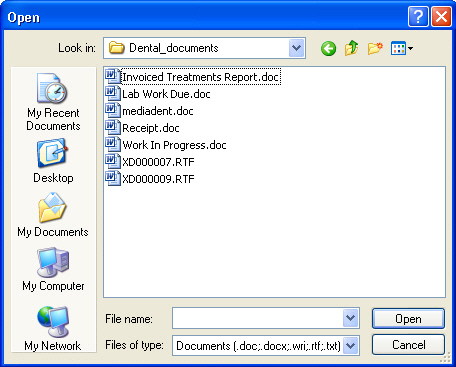Select Work In Progress.doc file name
The width and height of the screenshot is (456, 367).
tap(174, 145)
